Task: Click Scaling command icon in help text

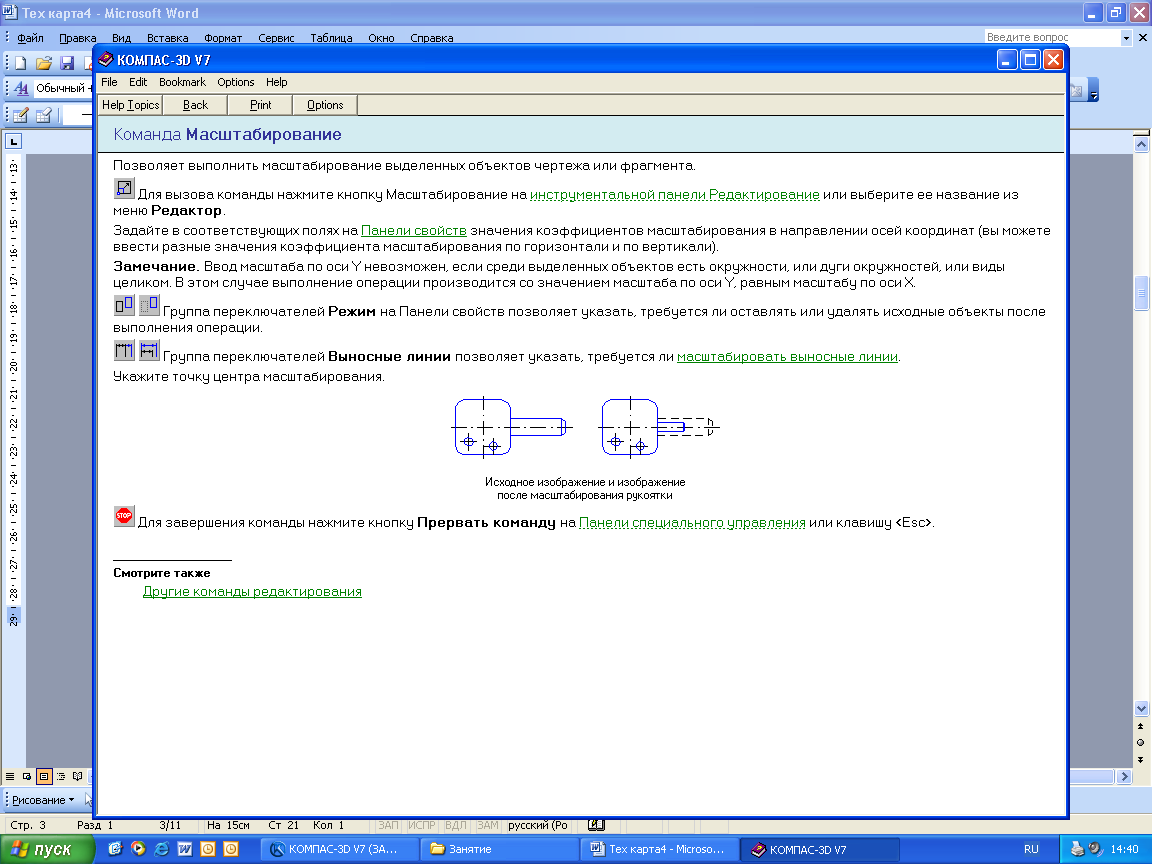Action: tap(124, 188)
